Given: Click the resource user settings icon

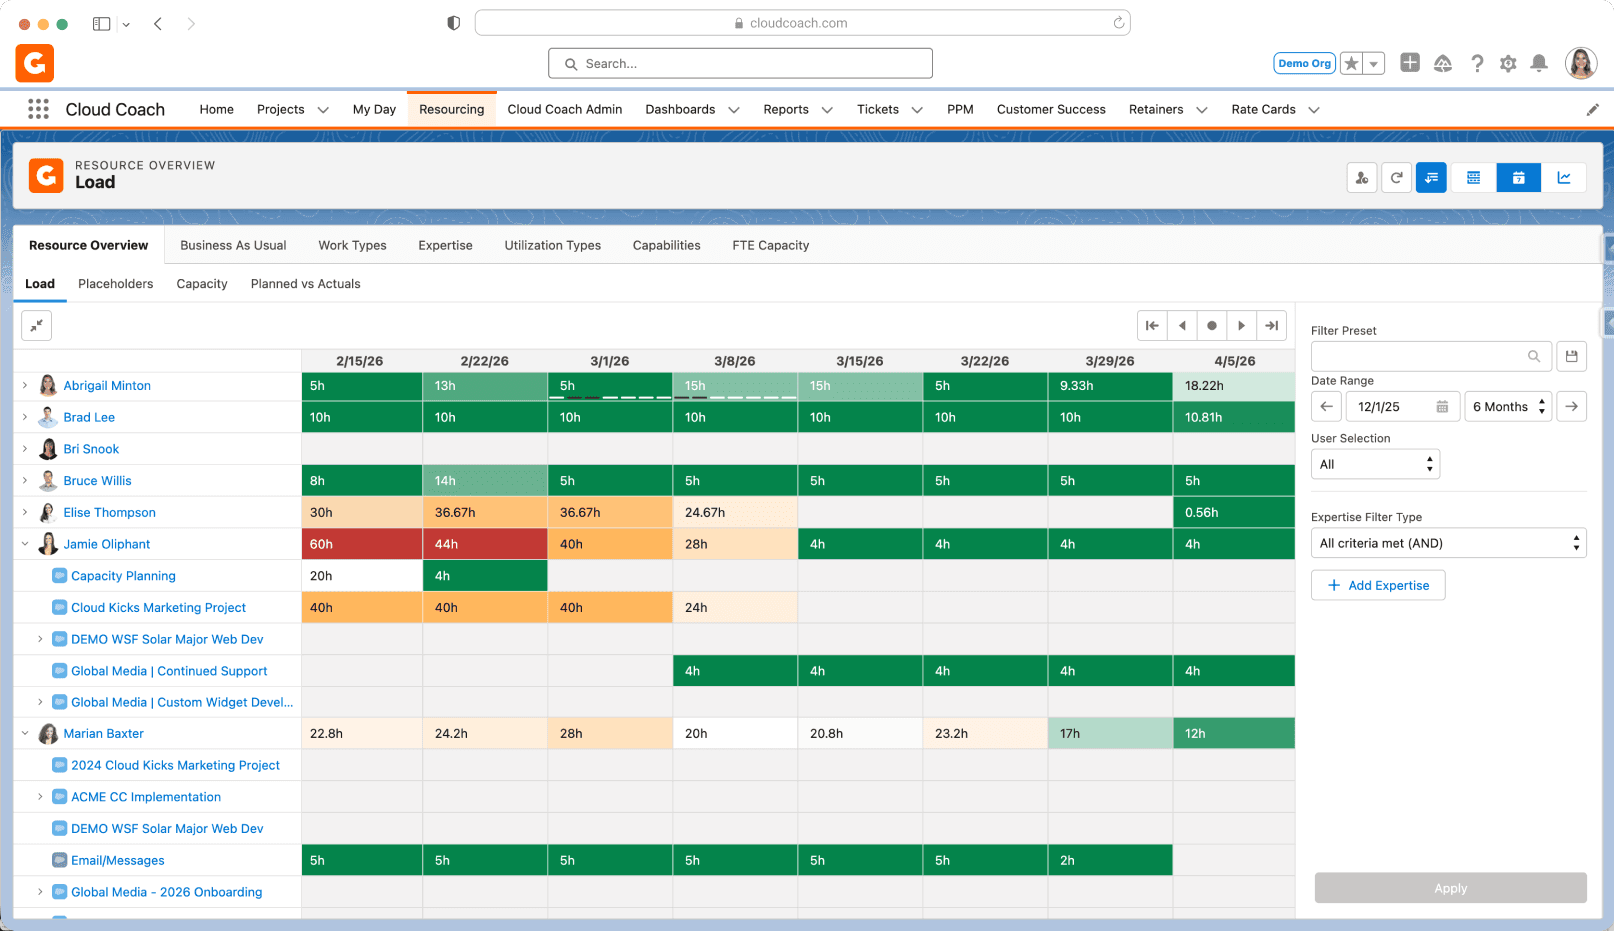Looking at the screenshot, I should pos(1362,178).
